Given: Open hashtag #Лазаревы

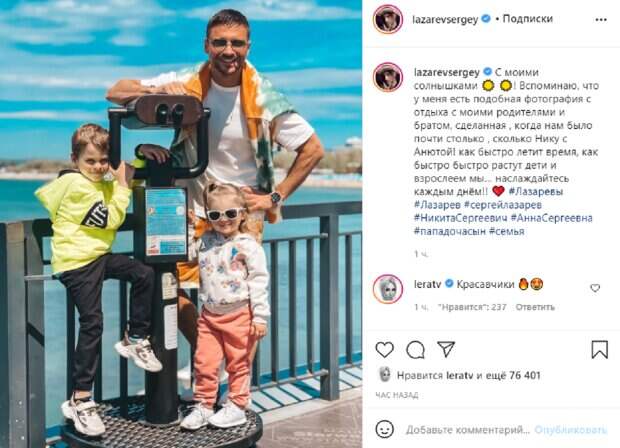Looking at the screenshot, I should [x=536, y=192].
